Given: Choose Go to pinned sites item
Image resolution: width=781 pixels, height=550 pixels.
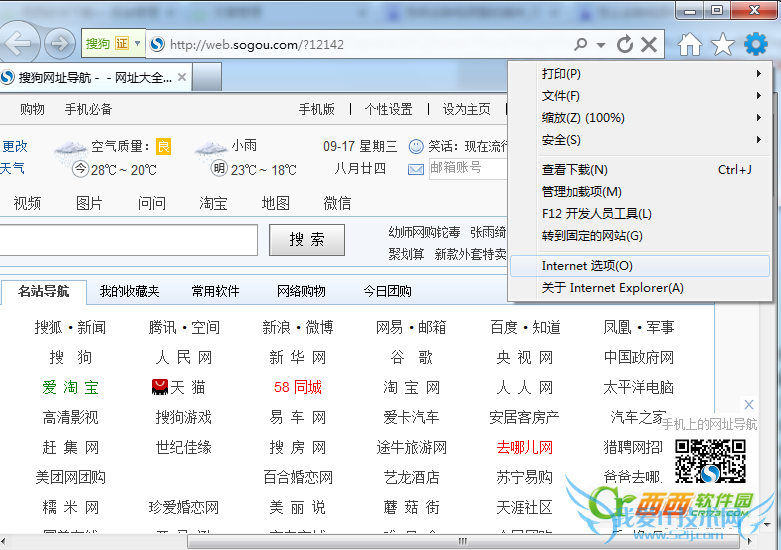Looking at the screenshot, I should click(640, 236).
